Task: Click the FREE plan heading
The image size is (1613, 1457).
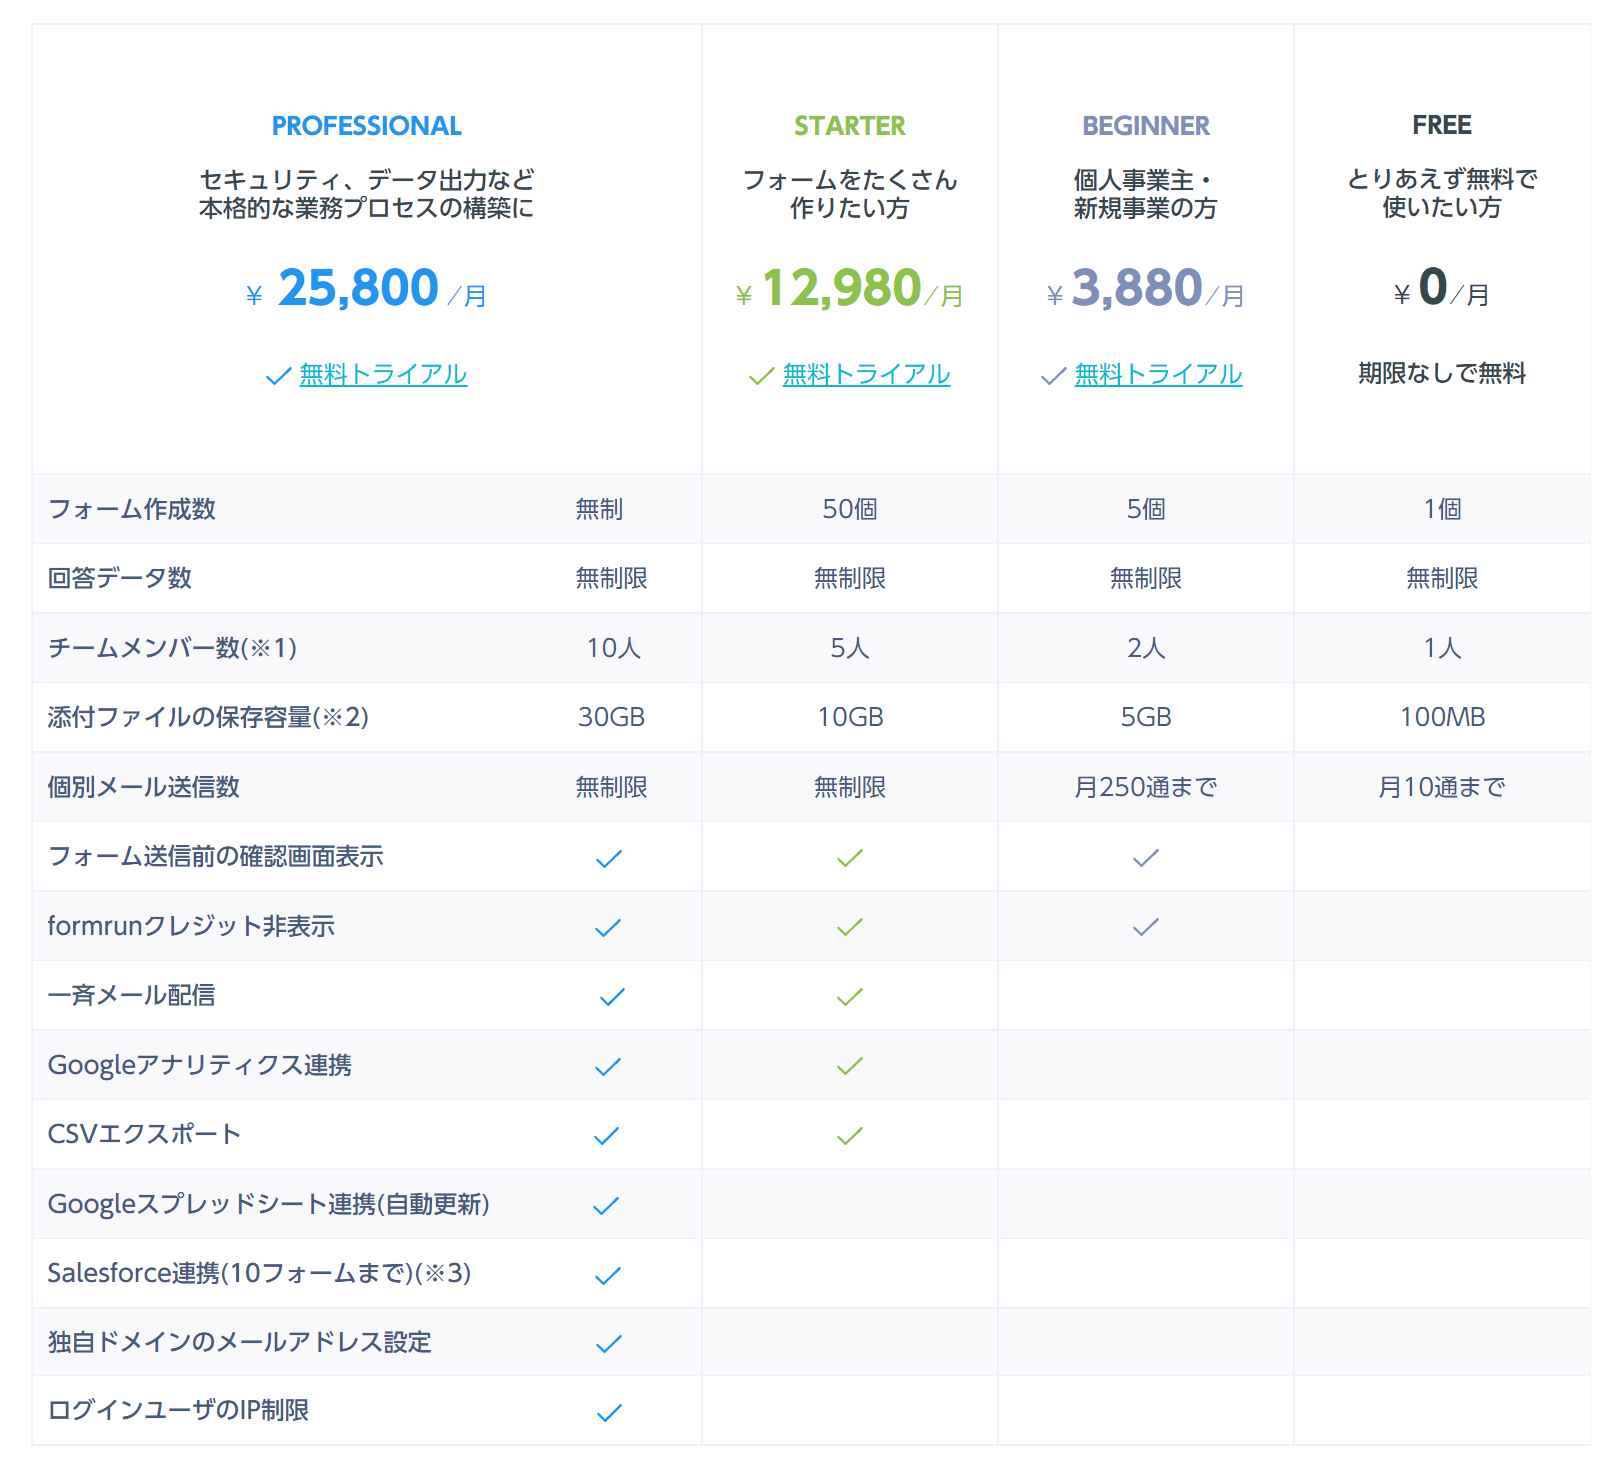Action: point(1441,125)
